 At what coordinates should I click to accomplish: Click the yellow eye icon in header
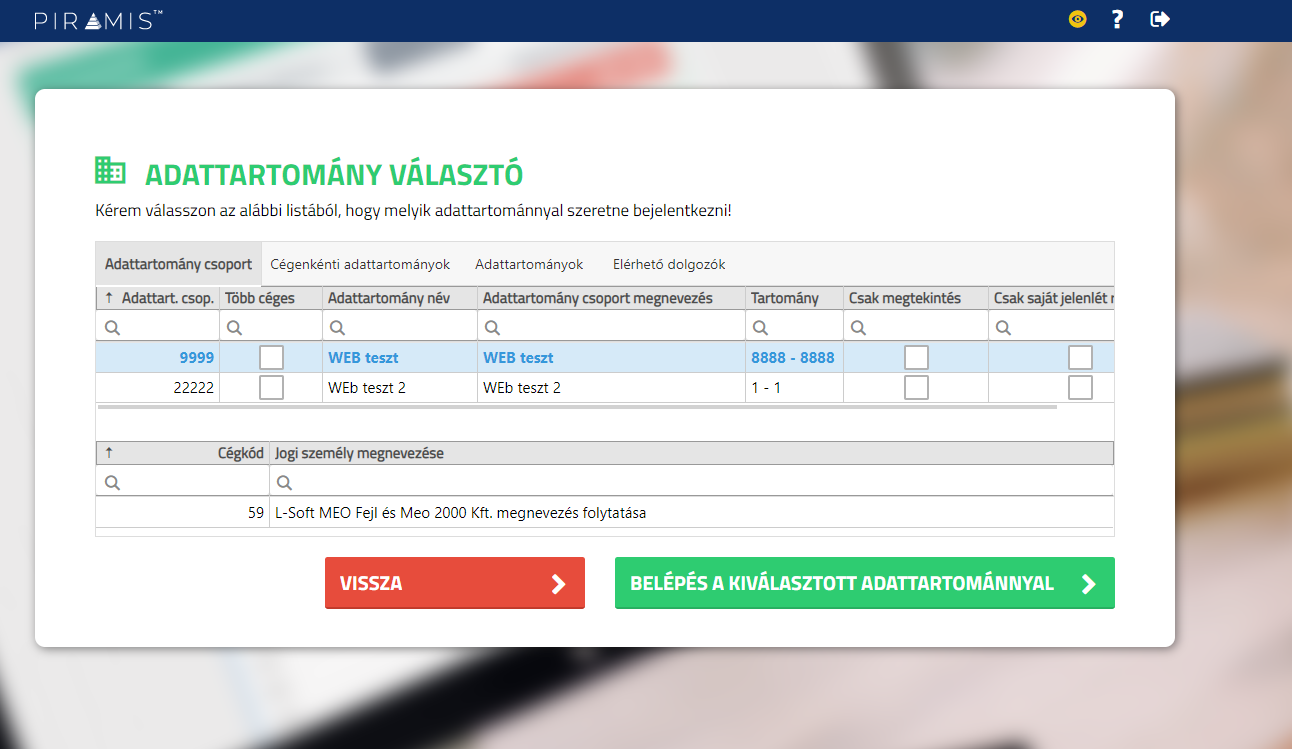point(1077,19)
